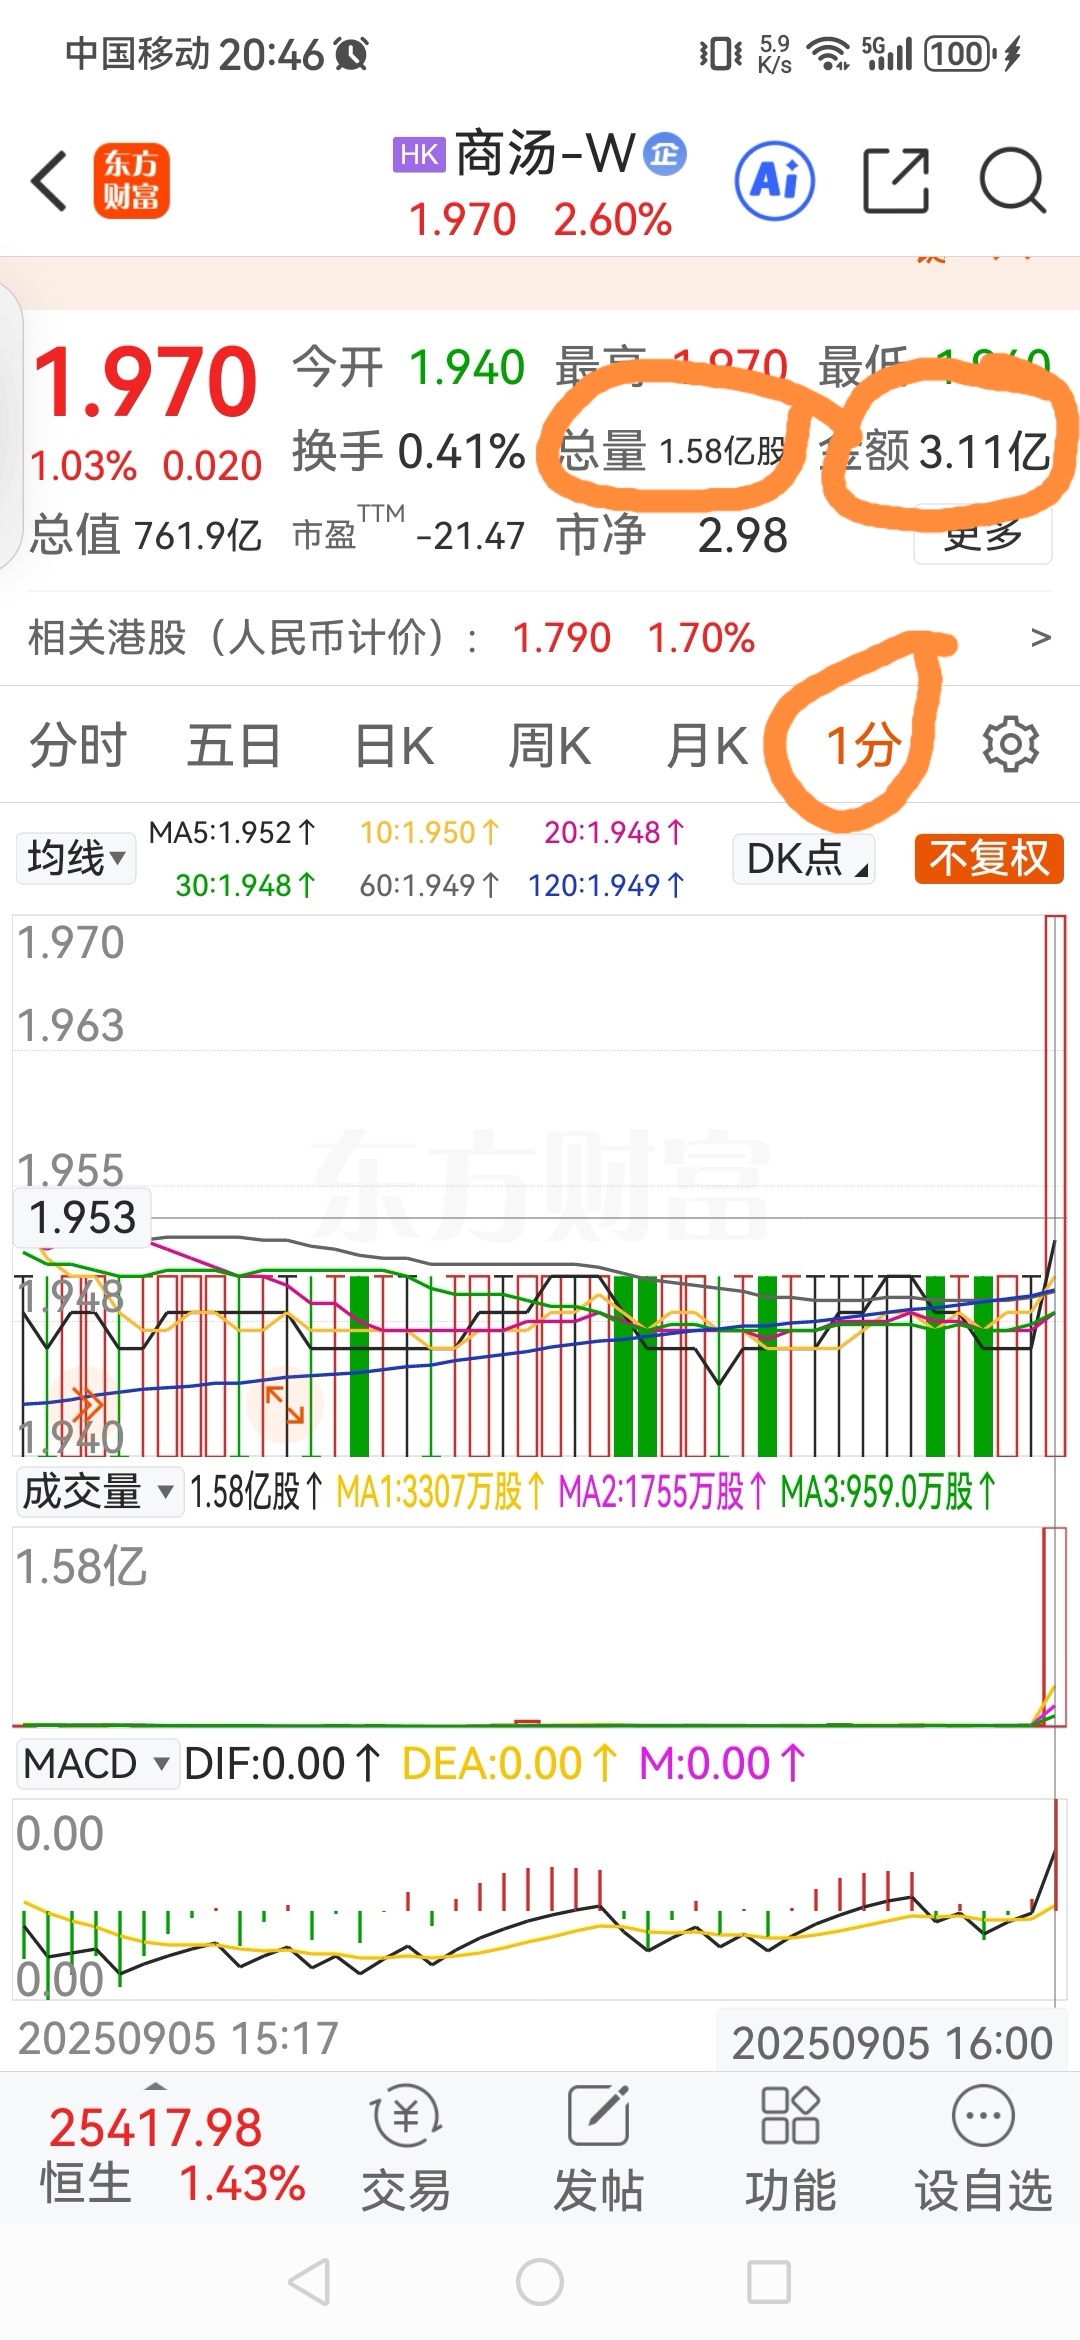Tap the share/export icon
This screenshot has height=2340, width=1080.
click(x=896, y=181)
